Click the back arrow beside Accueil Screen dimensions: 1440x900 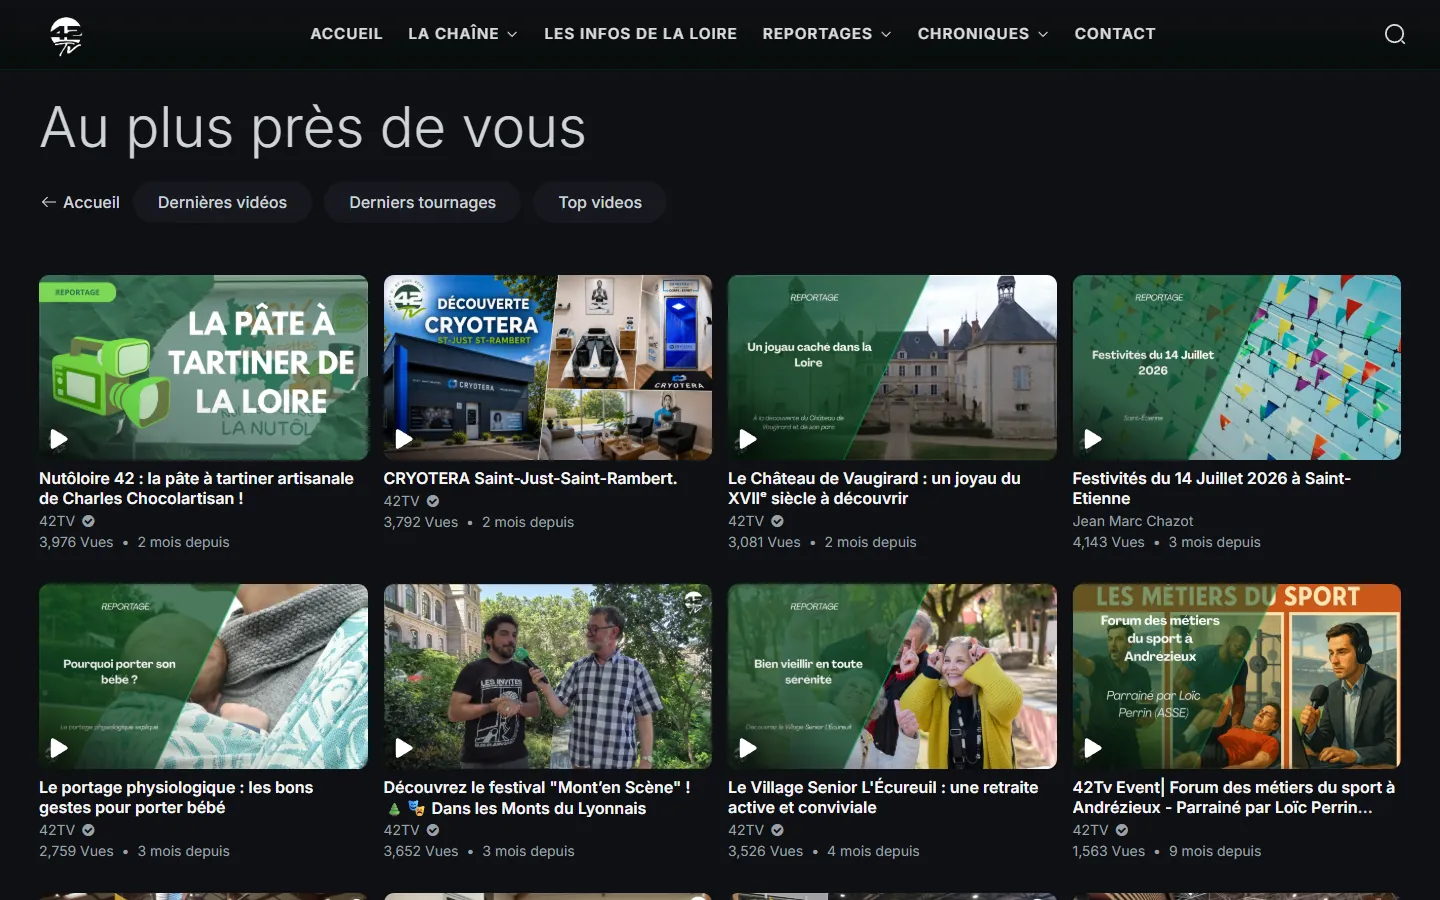pos(48,202)
